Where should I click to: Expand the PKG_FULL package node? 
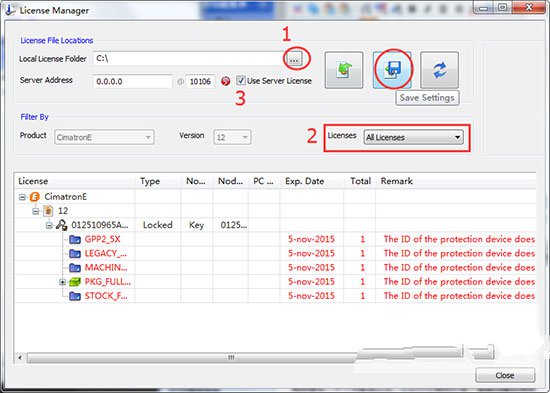[x=62, y=282]
